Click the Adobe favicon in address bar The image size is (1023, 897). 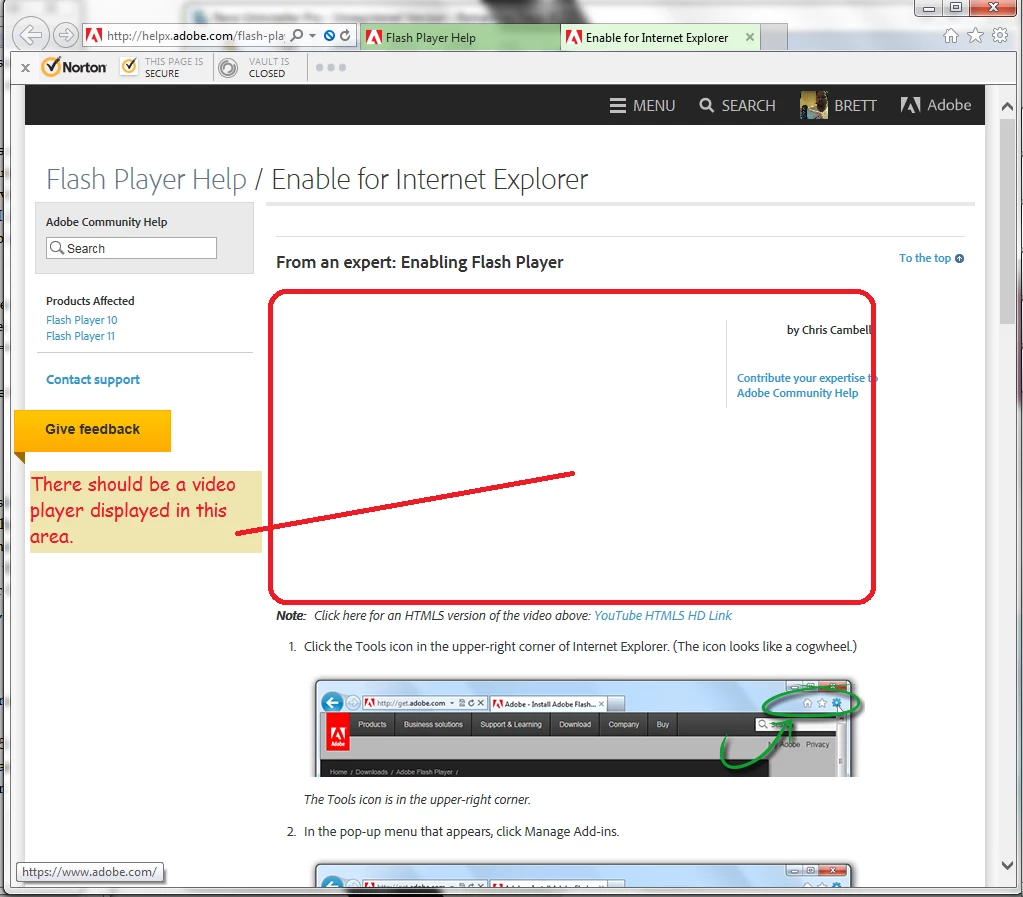pos(94,35)
